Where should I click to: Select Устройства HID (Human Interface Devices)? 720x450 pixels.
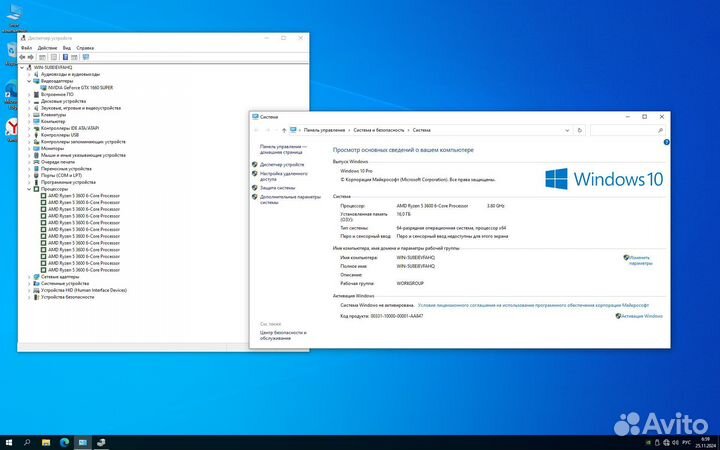click(x=84, y=290)
